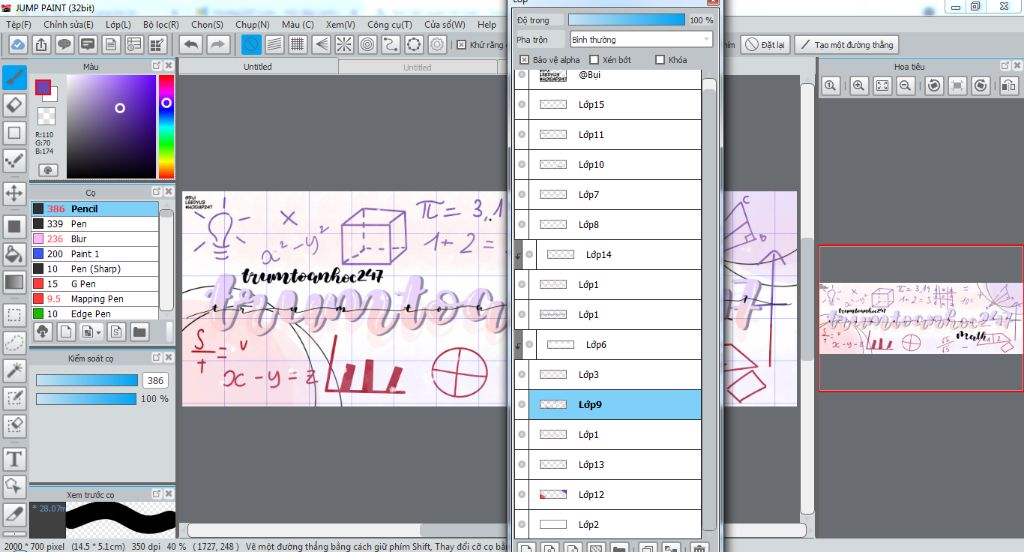The width and height of the screenshot is (1024, 552).
Task: Click the cloud save icon in toolbar
Action: pos(18,44)
